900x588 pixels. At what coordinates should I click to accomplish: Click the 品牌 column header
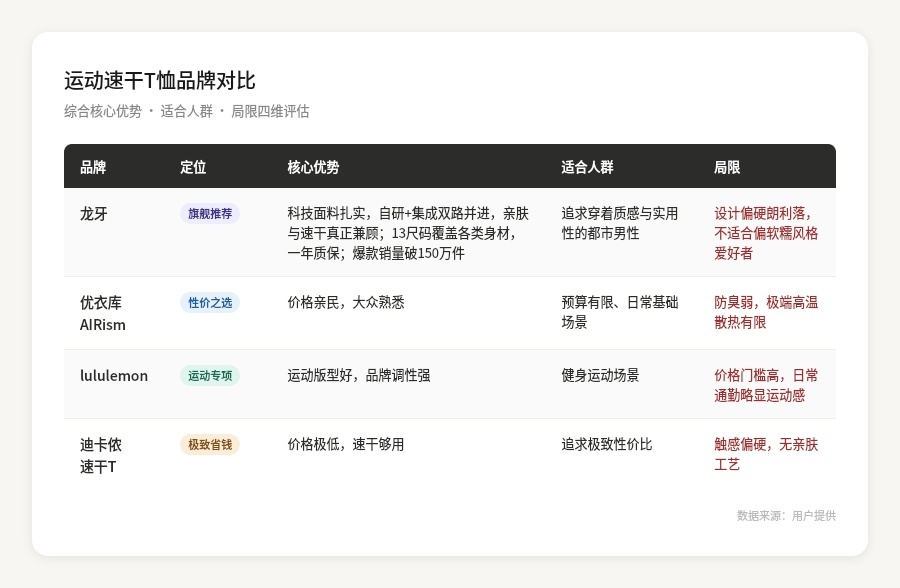pos(93,167)
